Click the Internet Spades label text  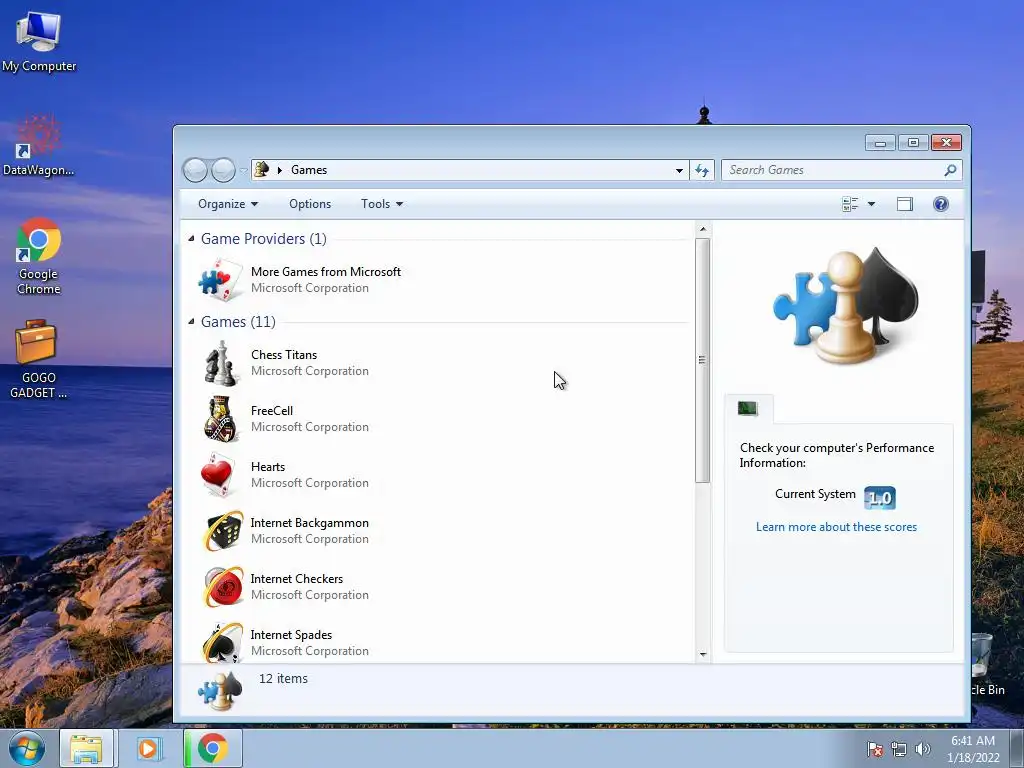click(x=291, y=635)
